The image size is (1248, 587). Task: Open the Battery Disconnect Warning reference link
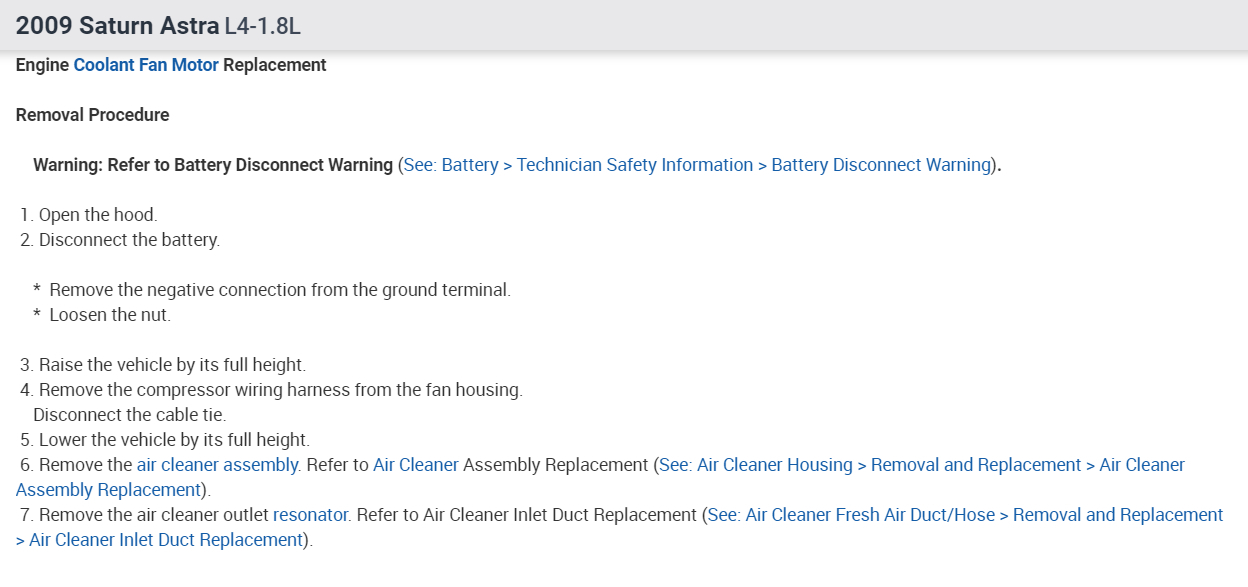point(696,165)
